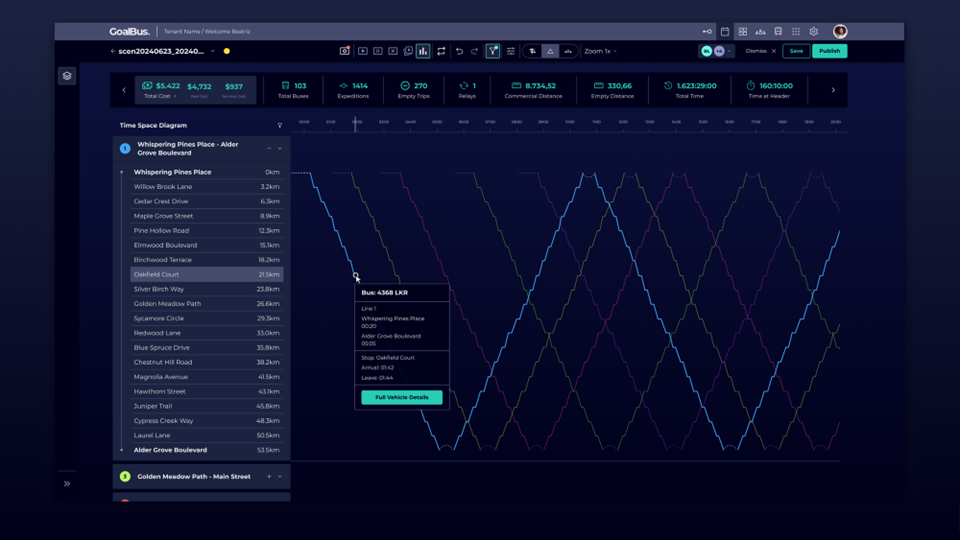Click the swap direction arrows icon
The height and width of the screenshot is (540, 960).
[441, 51]
